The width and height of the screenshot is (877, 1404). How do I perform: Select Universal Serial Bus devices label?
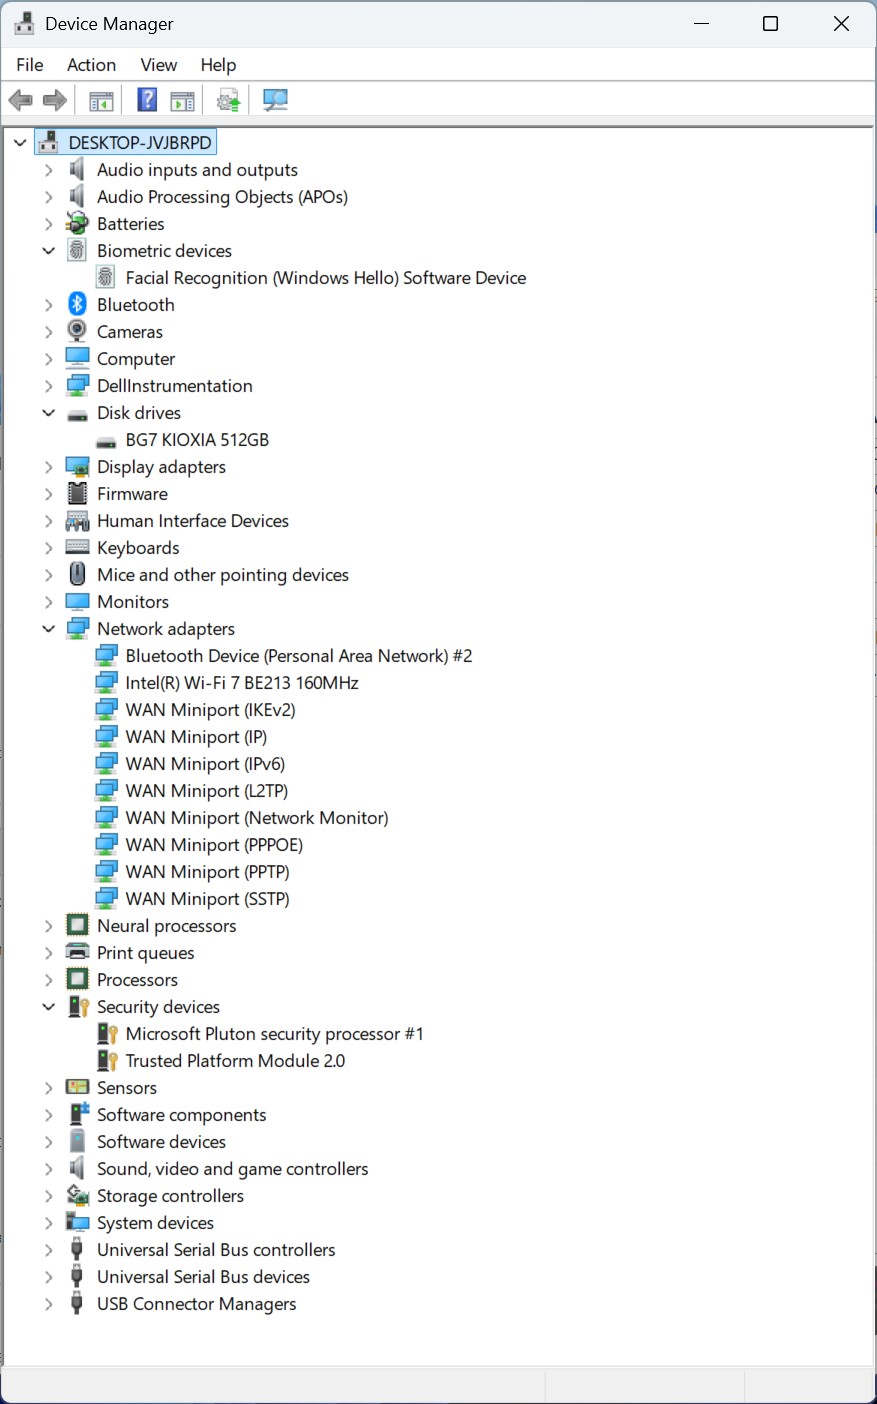203,1277
